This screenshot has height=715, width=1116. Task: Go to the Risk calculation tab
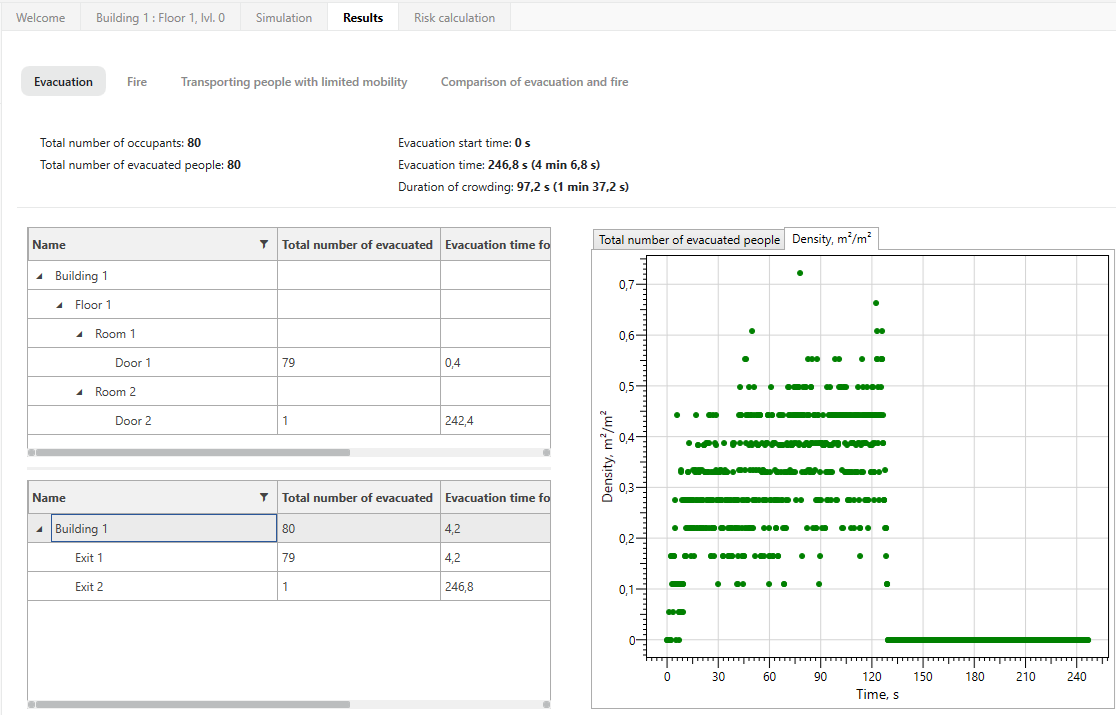click(x=454, y=18)
